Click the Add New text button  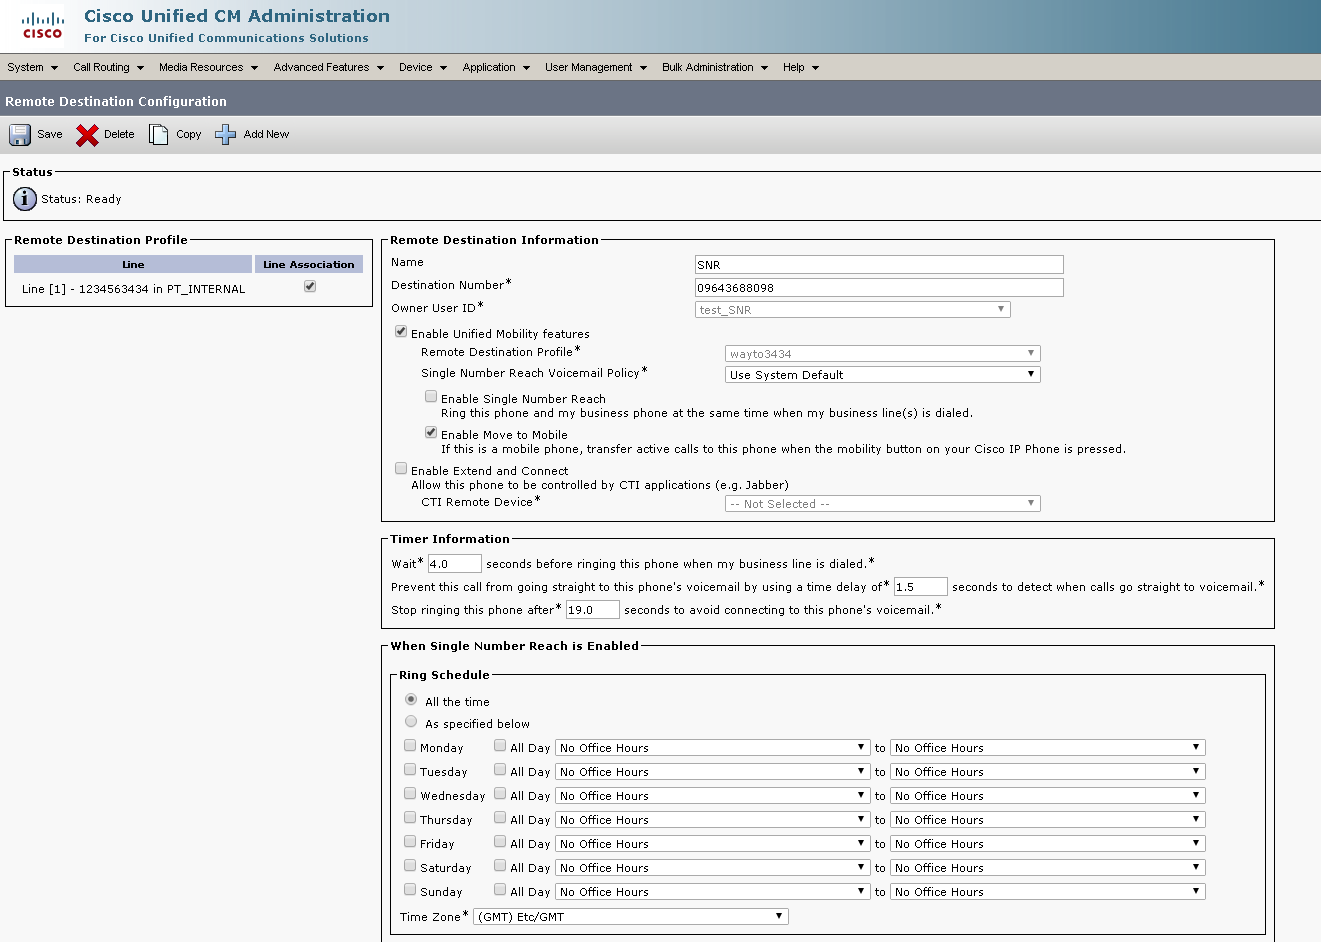[x=266, y=134]
